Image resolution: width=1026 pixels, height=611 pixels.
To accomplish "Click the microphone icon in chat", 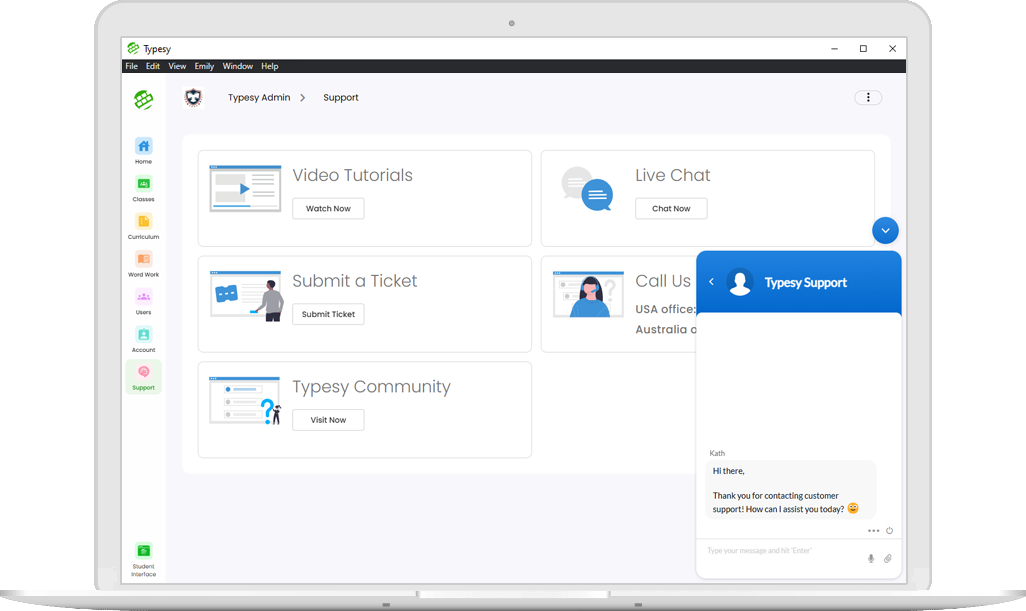I will [x=871, y=559].
